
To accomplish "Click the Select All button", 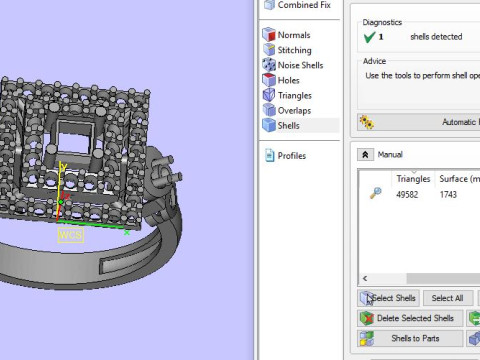I will (448, 298).
